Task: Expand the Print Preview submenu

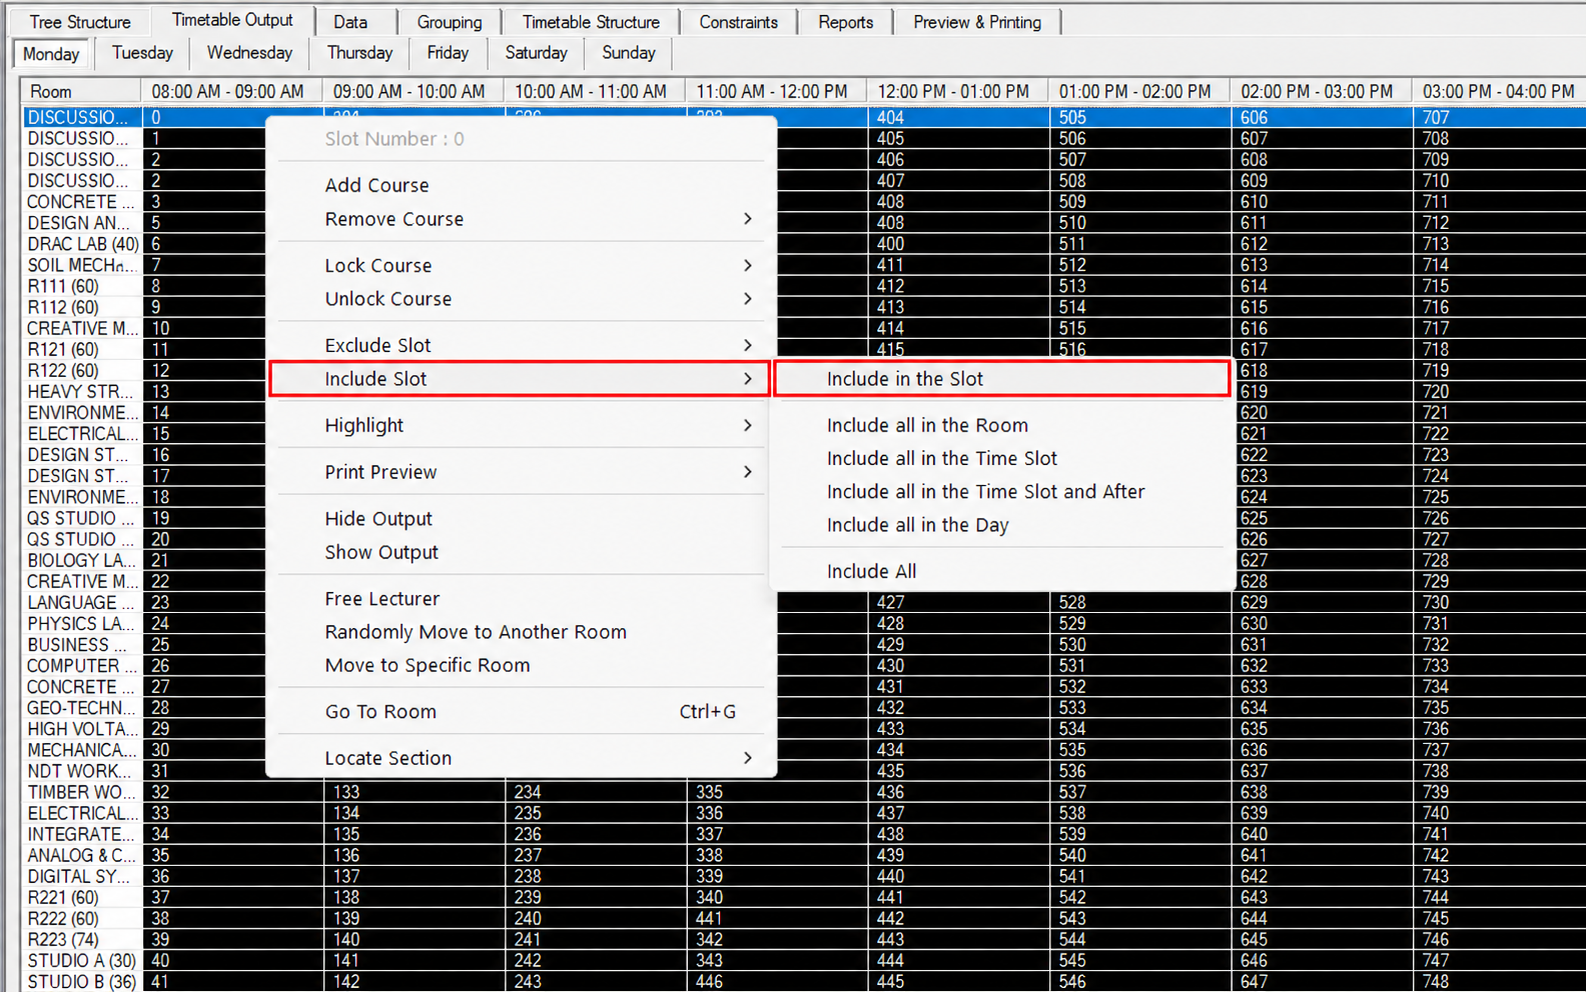Action: coord(521,472)
